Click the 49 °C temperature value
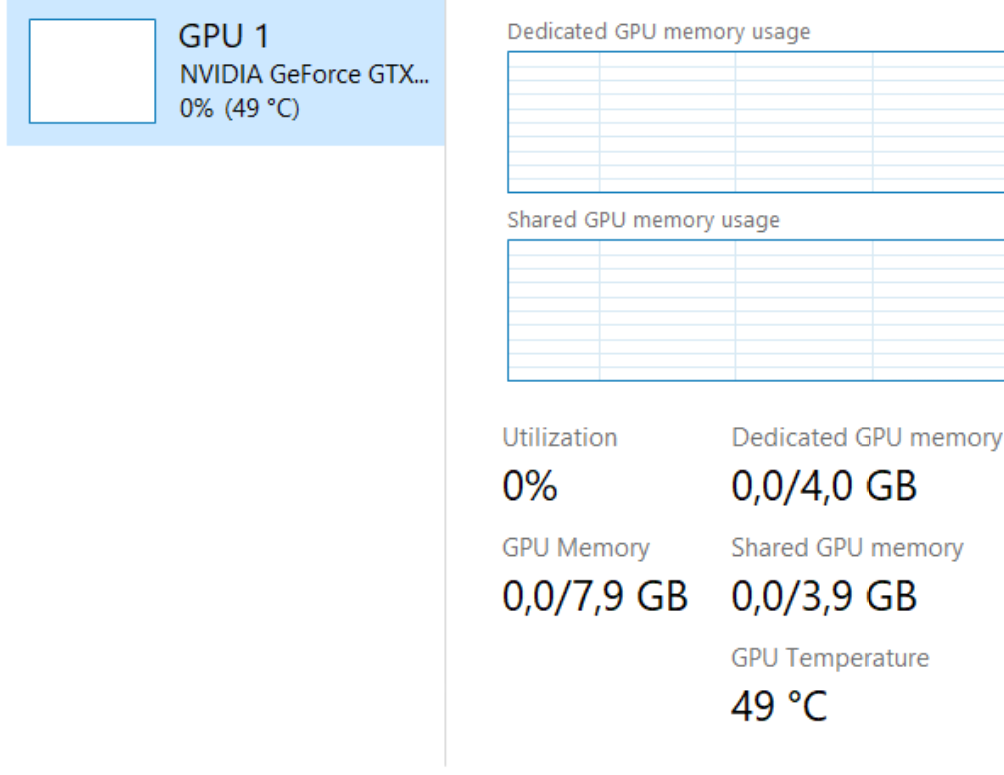The width and height of the screenshot is (1004, 775). pos(779,707)
